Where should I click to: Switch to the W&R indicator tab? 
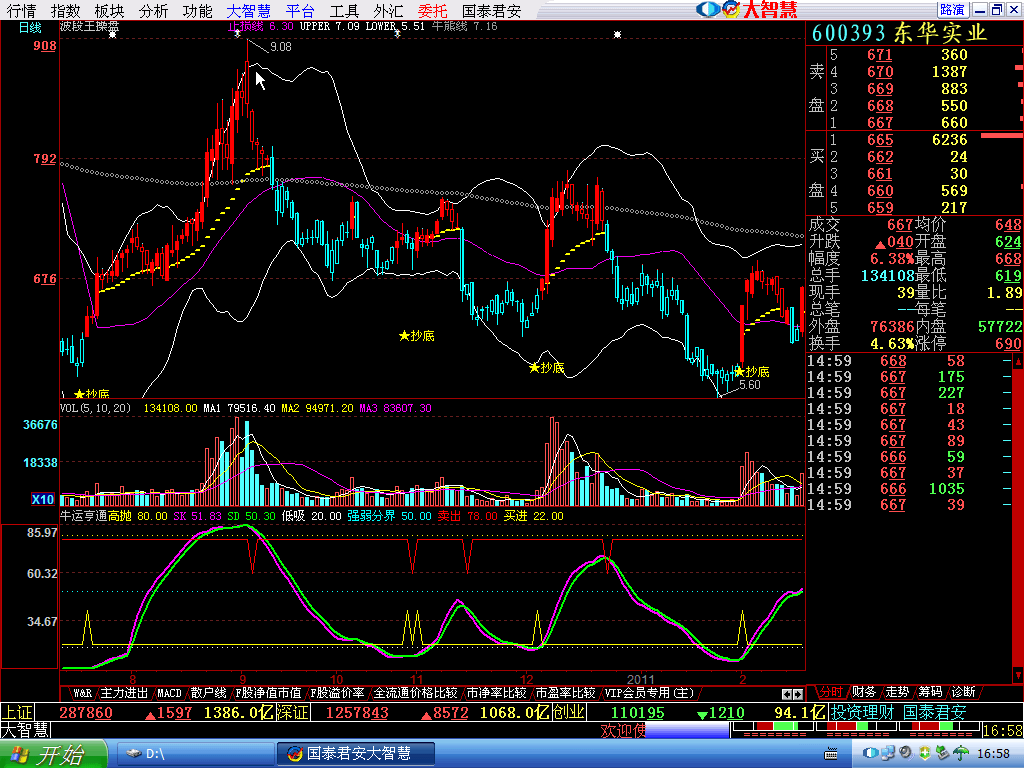coord(82,693)
